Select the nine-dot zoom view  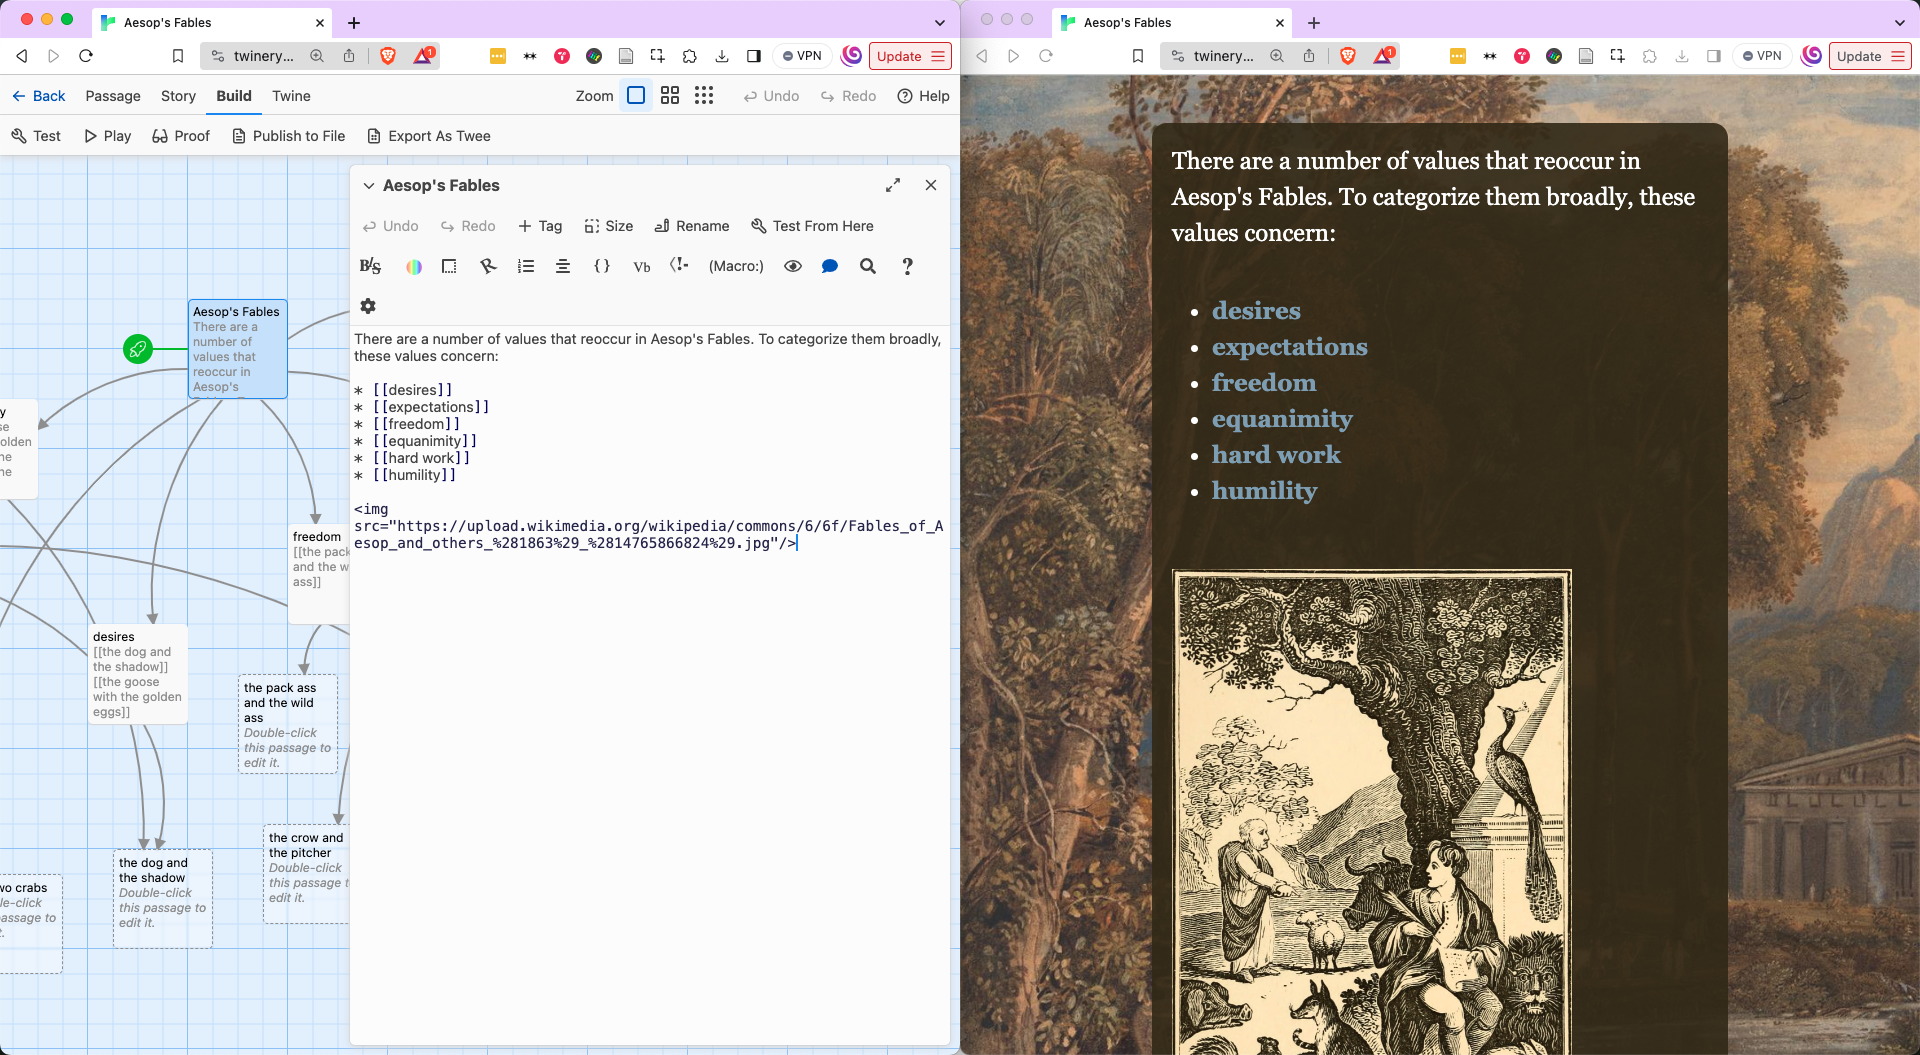704,95
